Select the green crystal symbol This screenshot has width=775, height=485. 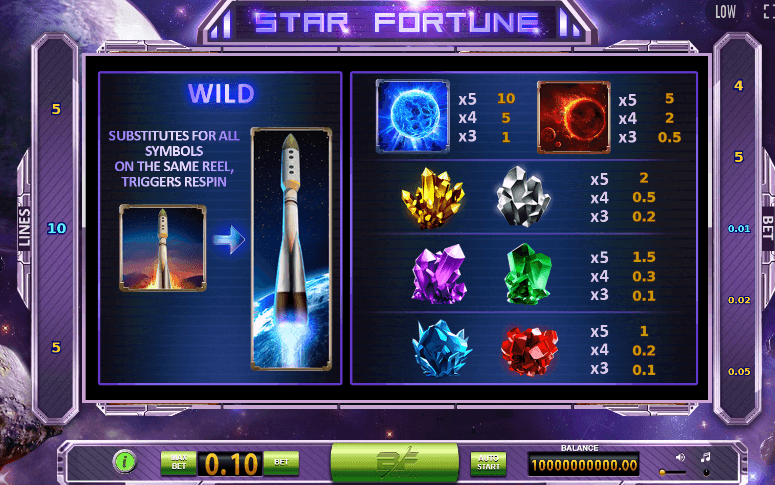[528, 273]
